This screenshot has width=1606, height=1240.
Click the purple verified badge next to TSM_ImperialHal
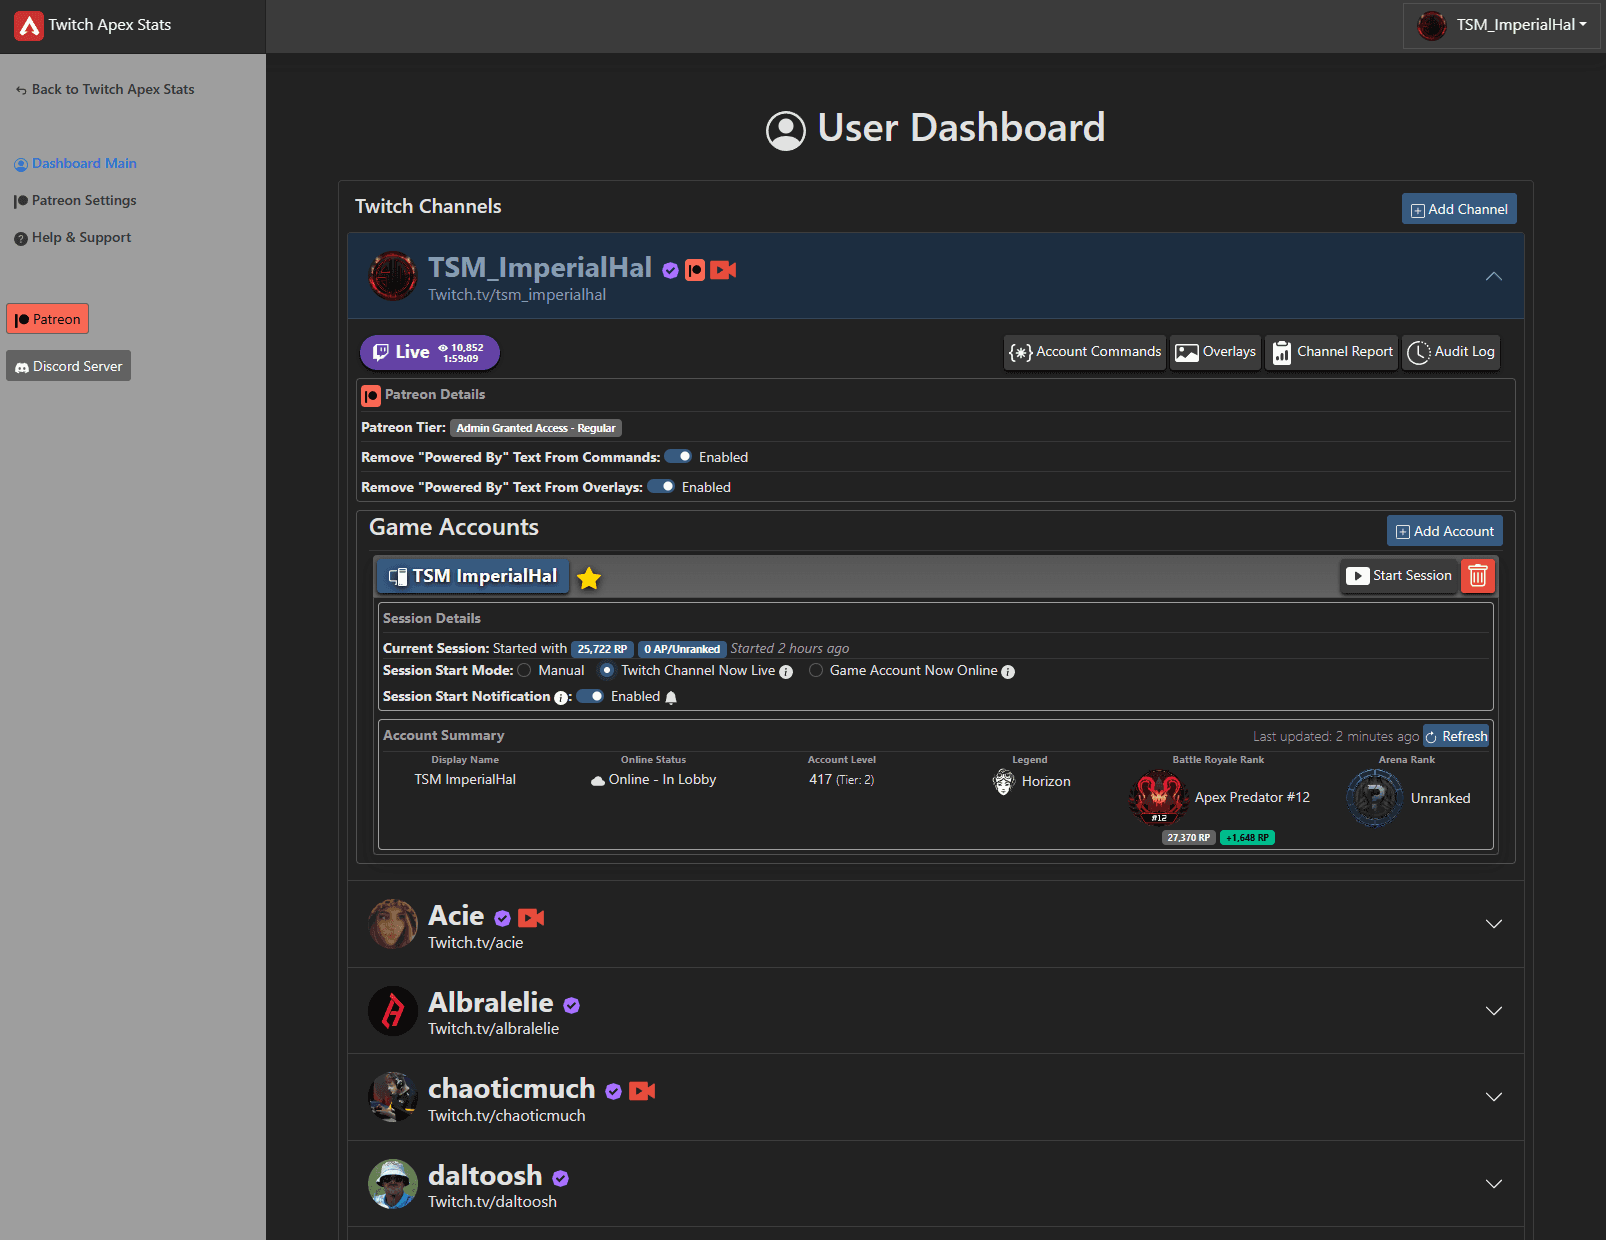coord(671,270)
